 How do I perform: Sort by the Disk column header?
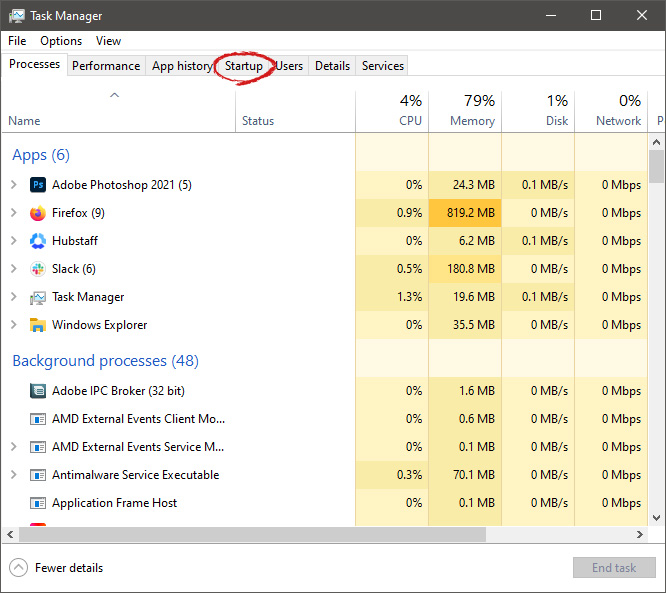(538, 111)
